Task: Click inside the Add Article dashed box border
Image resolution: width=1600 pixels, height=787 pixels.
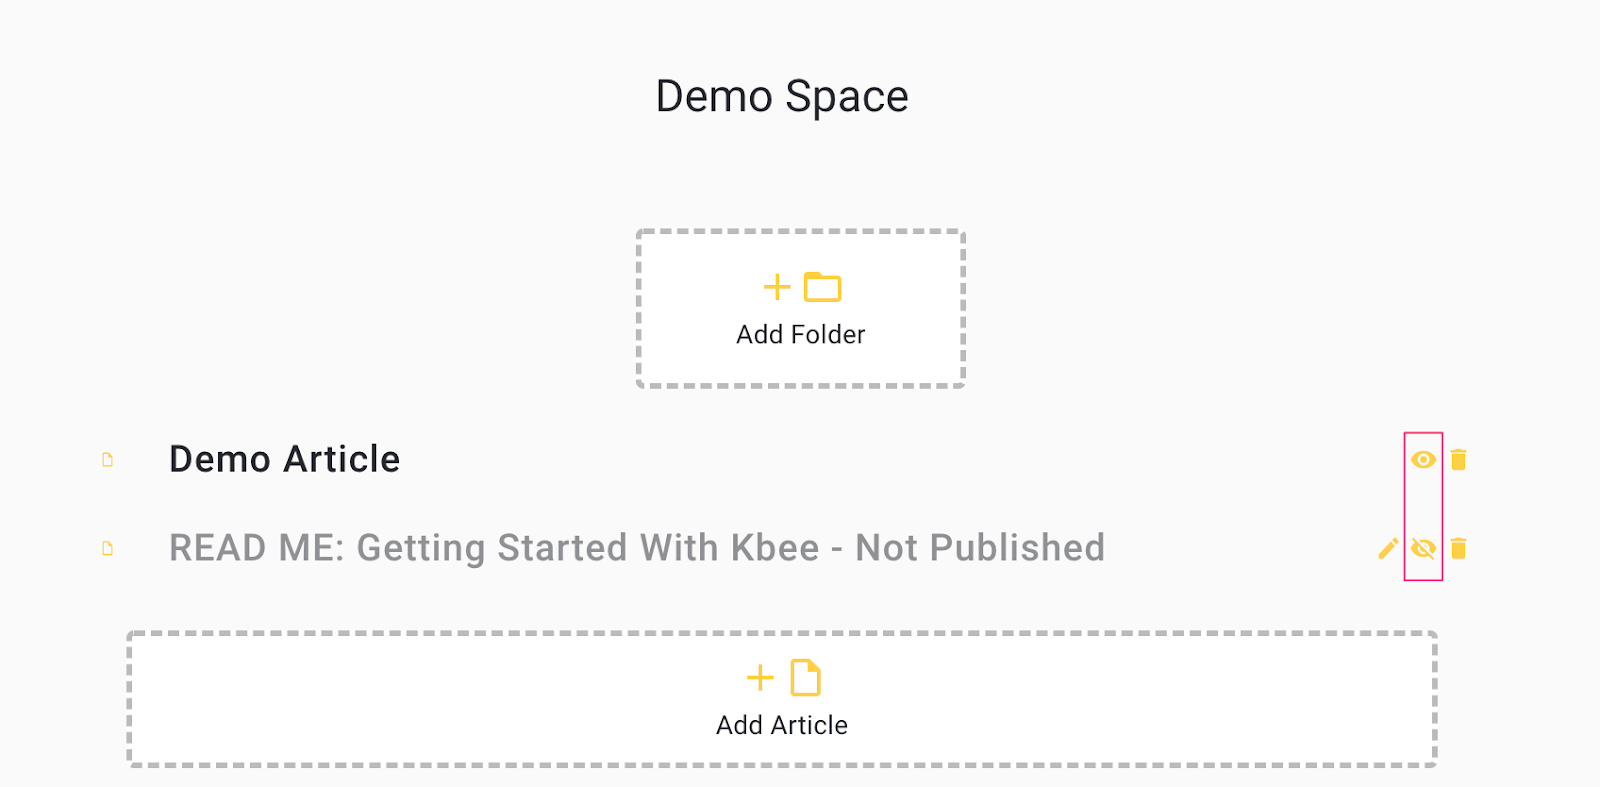Action: pyautogui.click(x=782, y=699)
